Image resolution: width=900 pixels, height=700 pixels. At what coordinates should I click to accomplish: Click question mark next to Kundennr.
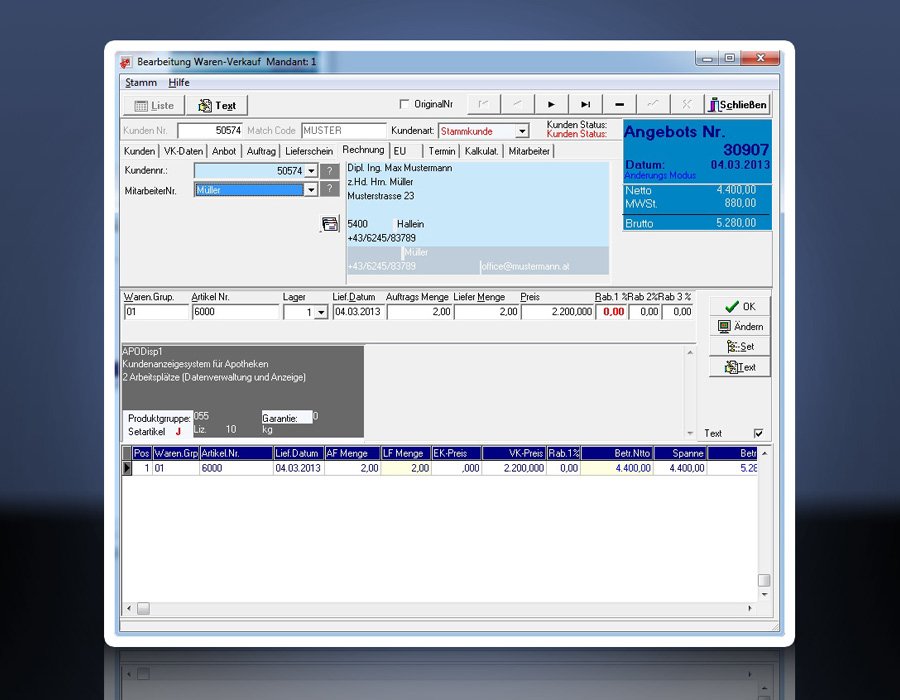click(x=329, y=171)
